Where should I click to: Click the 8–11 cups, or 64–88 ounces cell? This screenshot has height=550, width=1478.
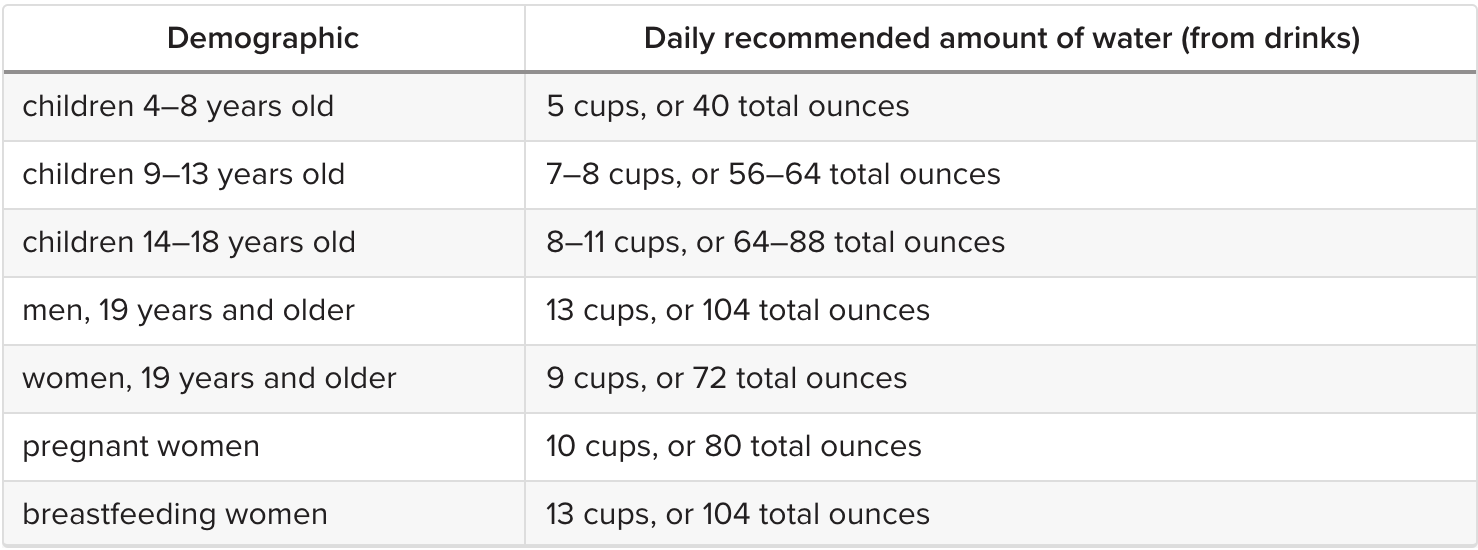[1001, 243]
